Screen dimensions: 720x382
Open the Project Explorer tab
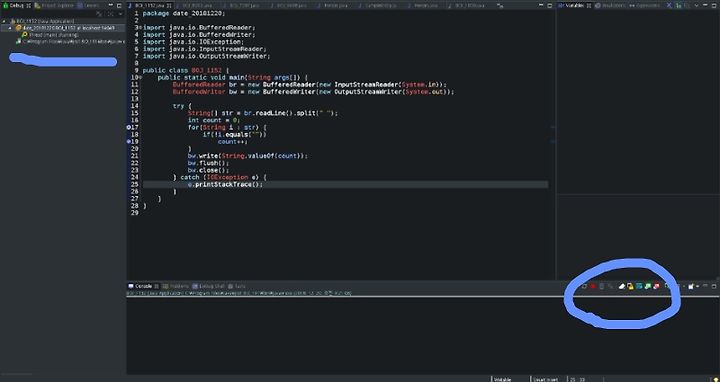54,6
